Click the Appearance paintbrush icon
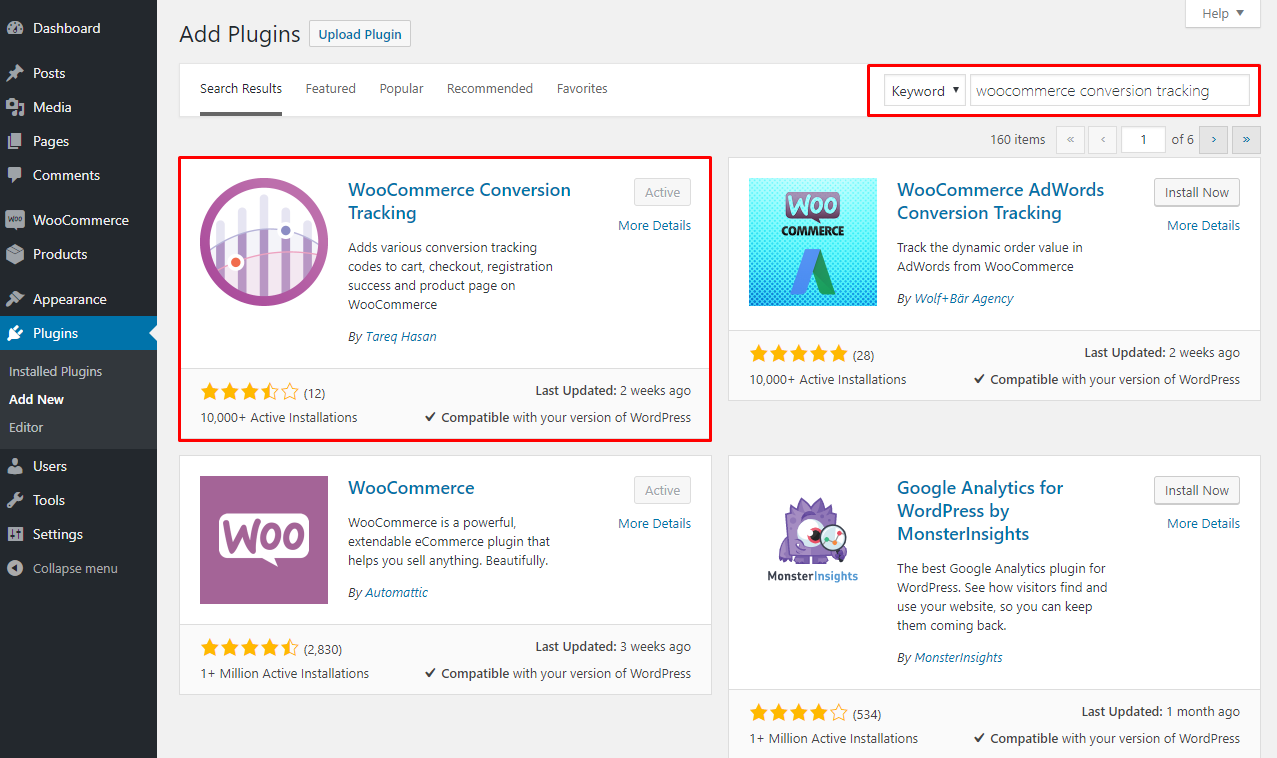 (x=15, y=299)
